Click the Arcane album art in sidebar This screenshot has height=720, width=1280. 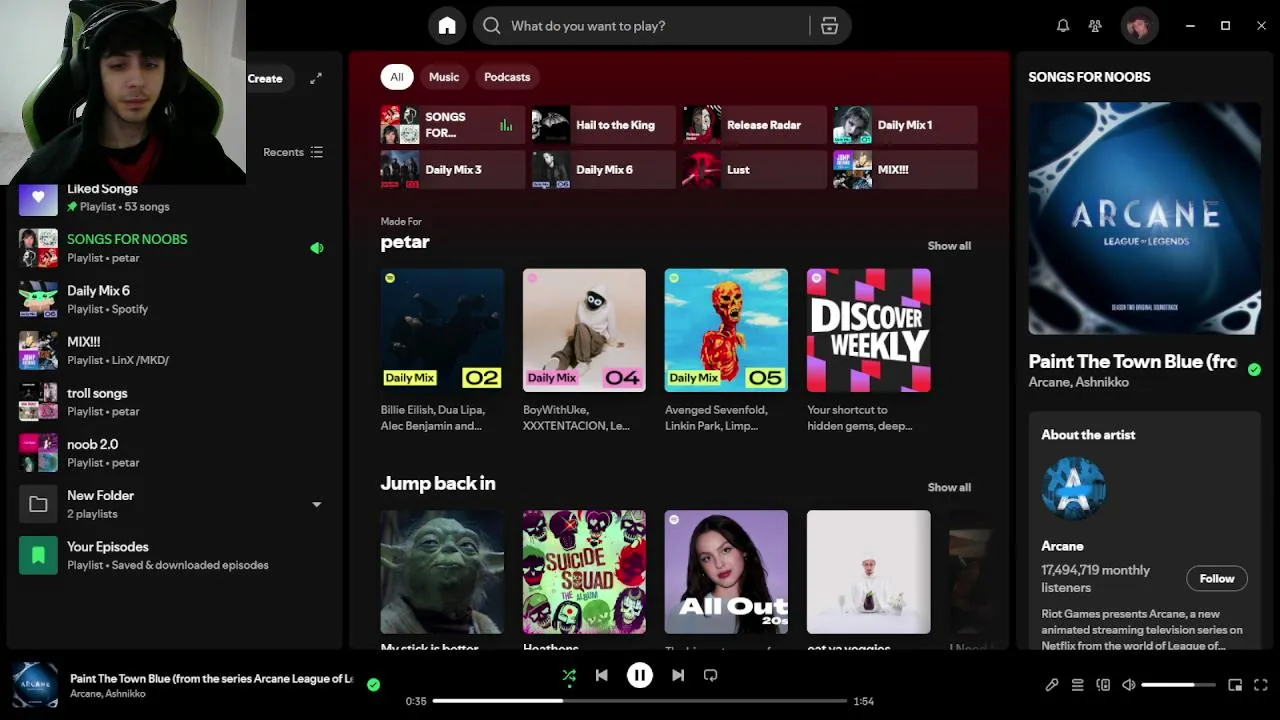coord(1145,218)
